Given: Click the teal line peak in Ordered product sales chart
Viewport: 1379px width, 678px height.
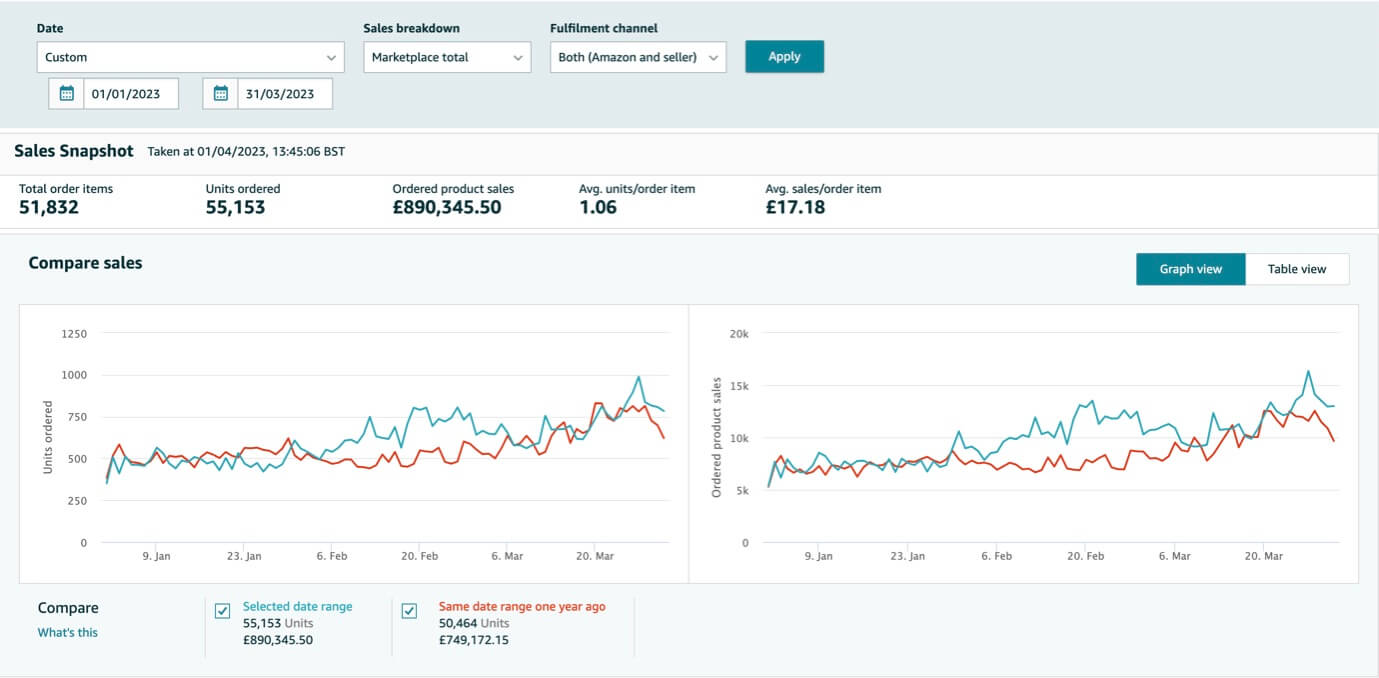Looking at the screenshot, I should pyautogui.click(x=1307, y=371).
